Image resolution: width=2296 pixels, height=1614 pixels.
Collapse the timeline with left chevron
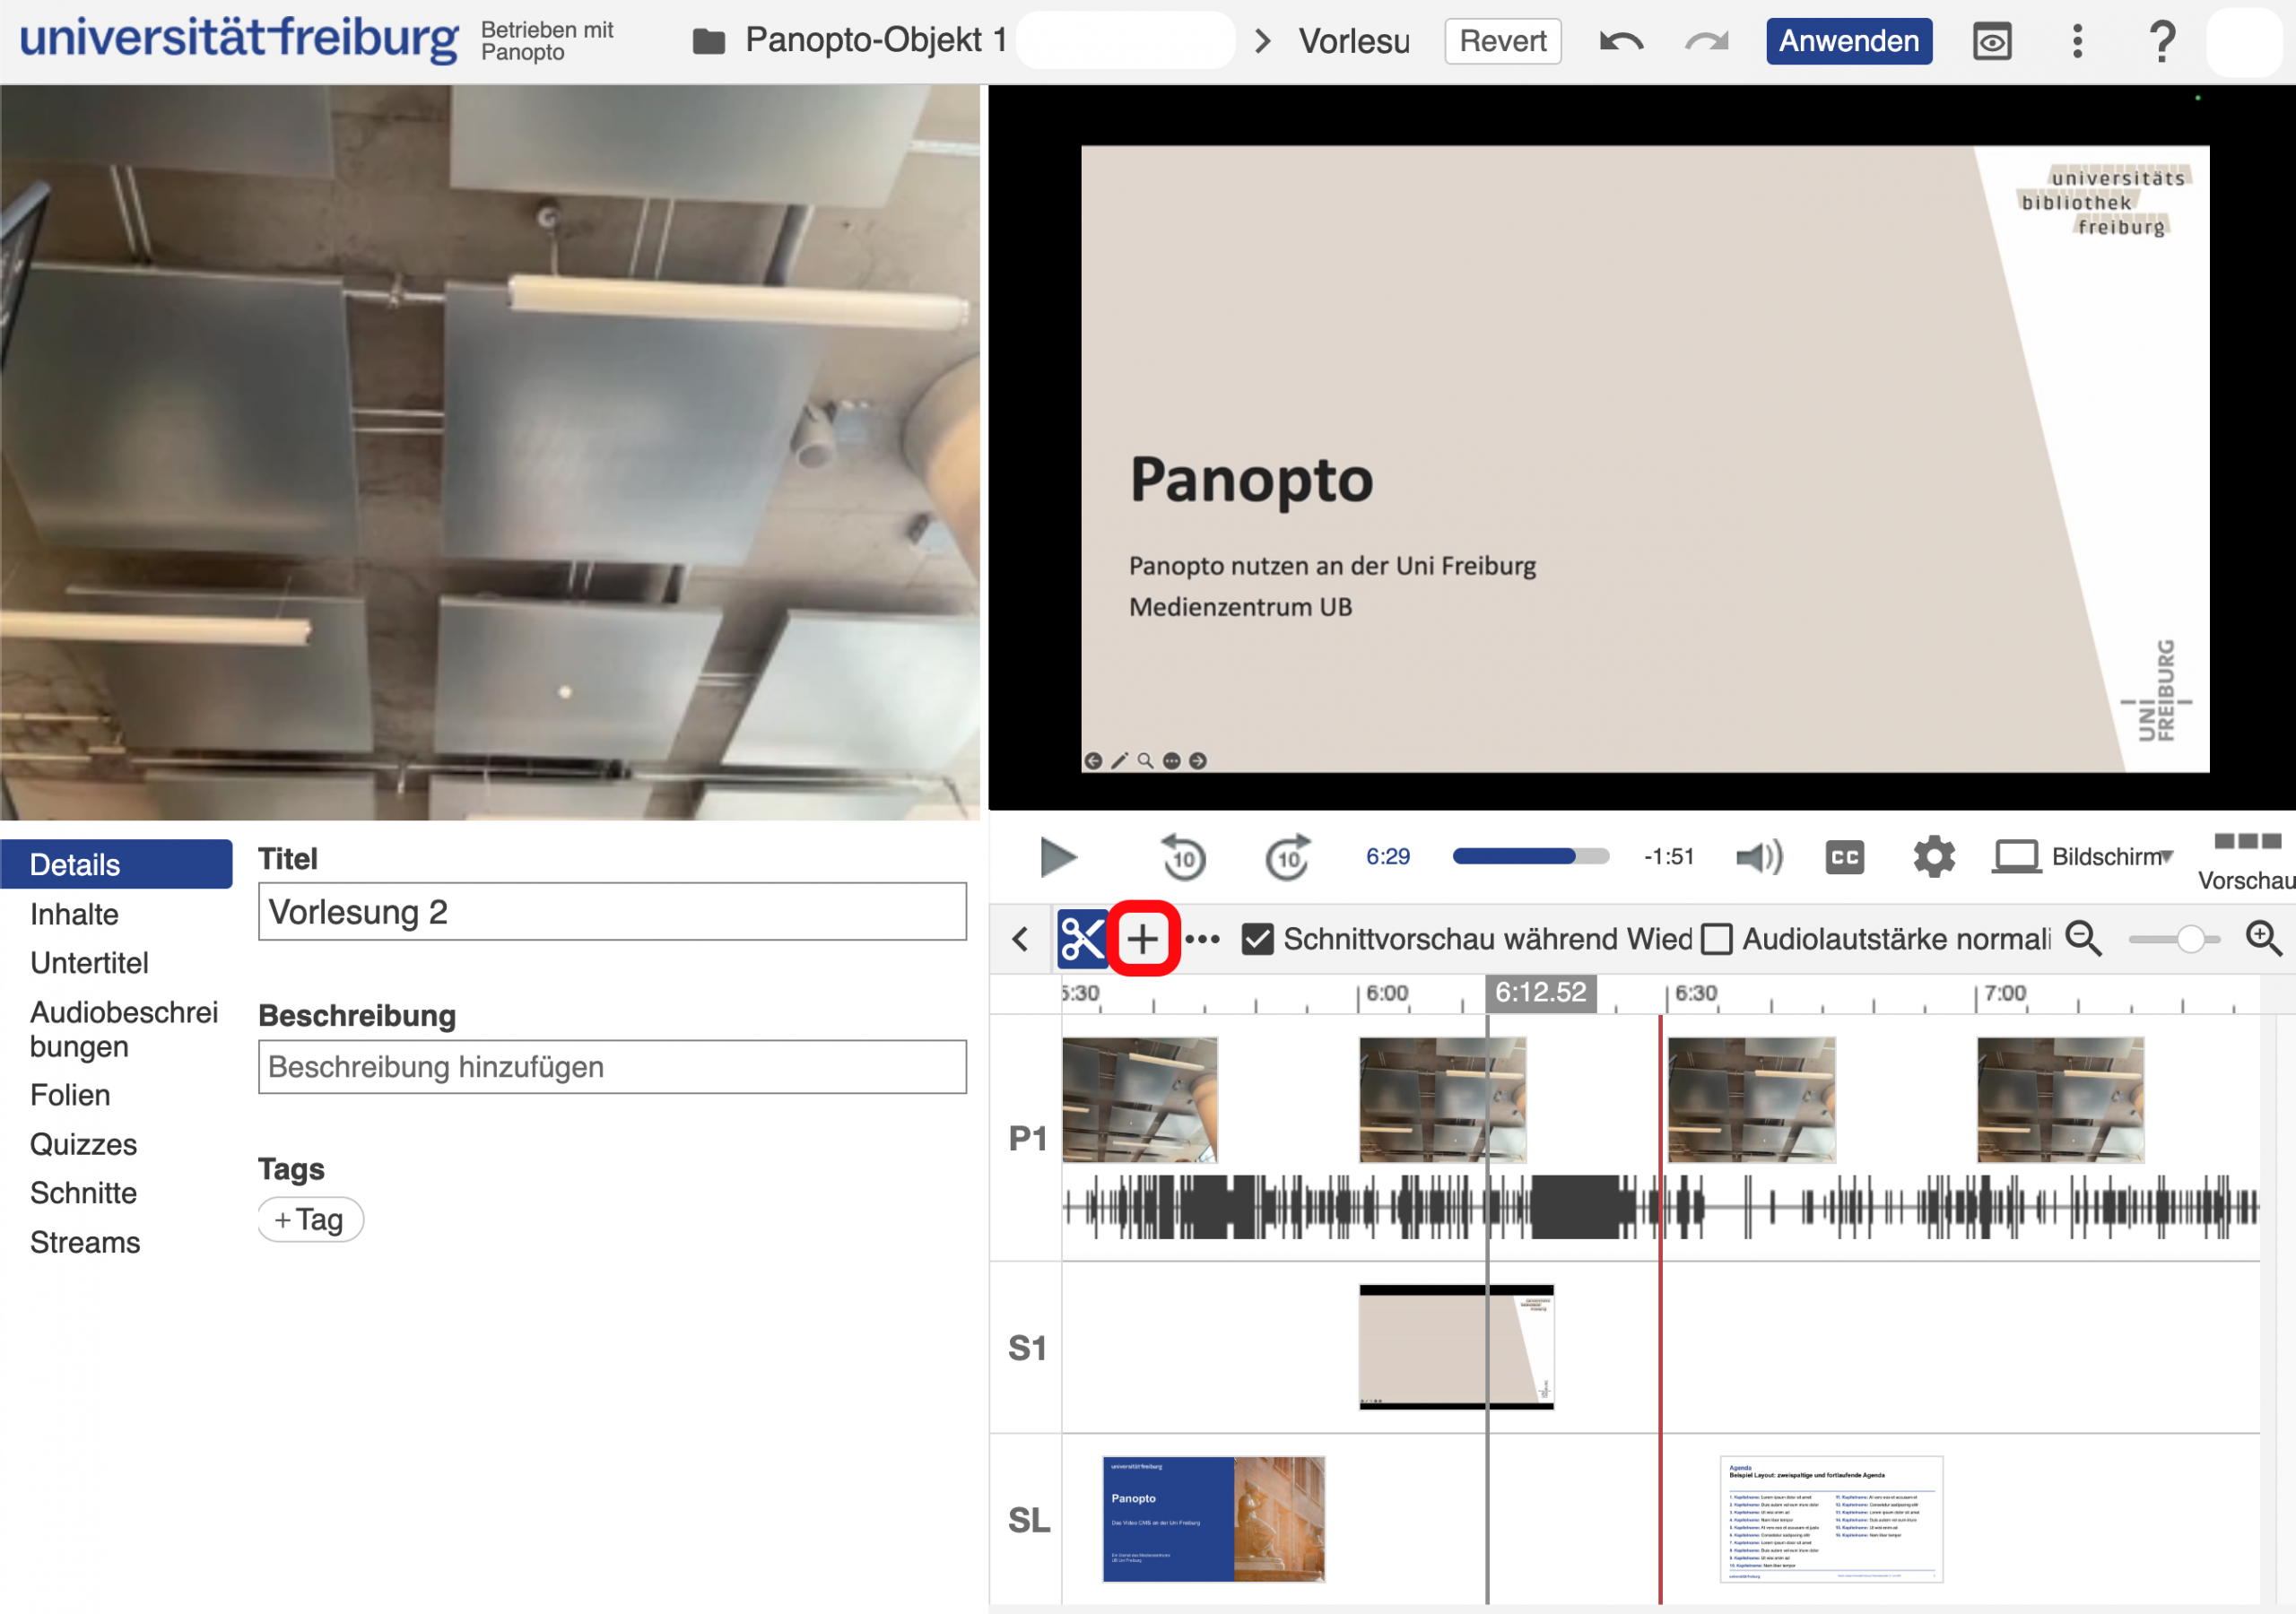pos(1021,939)
